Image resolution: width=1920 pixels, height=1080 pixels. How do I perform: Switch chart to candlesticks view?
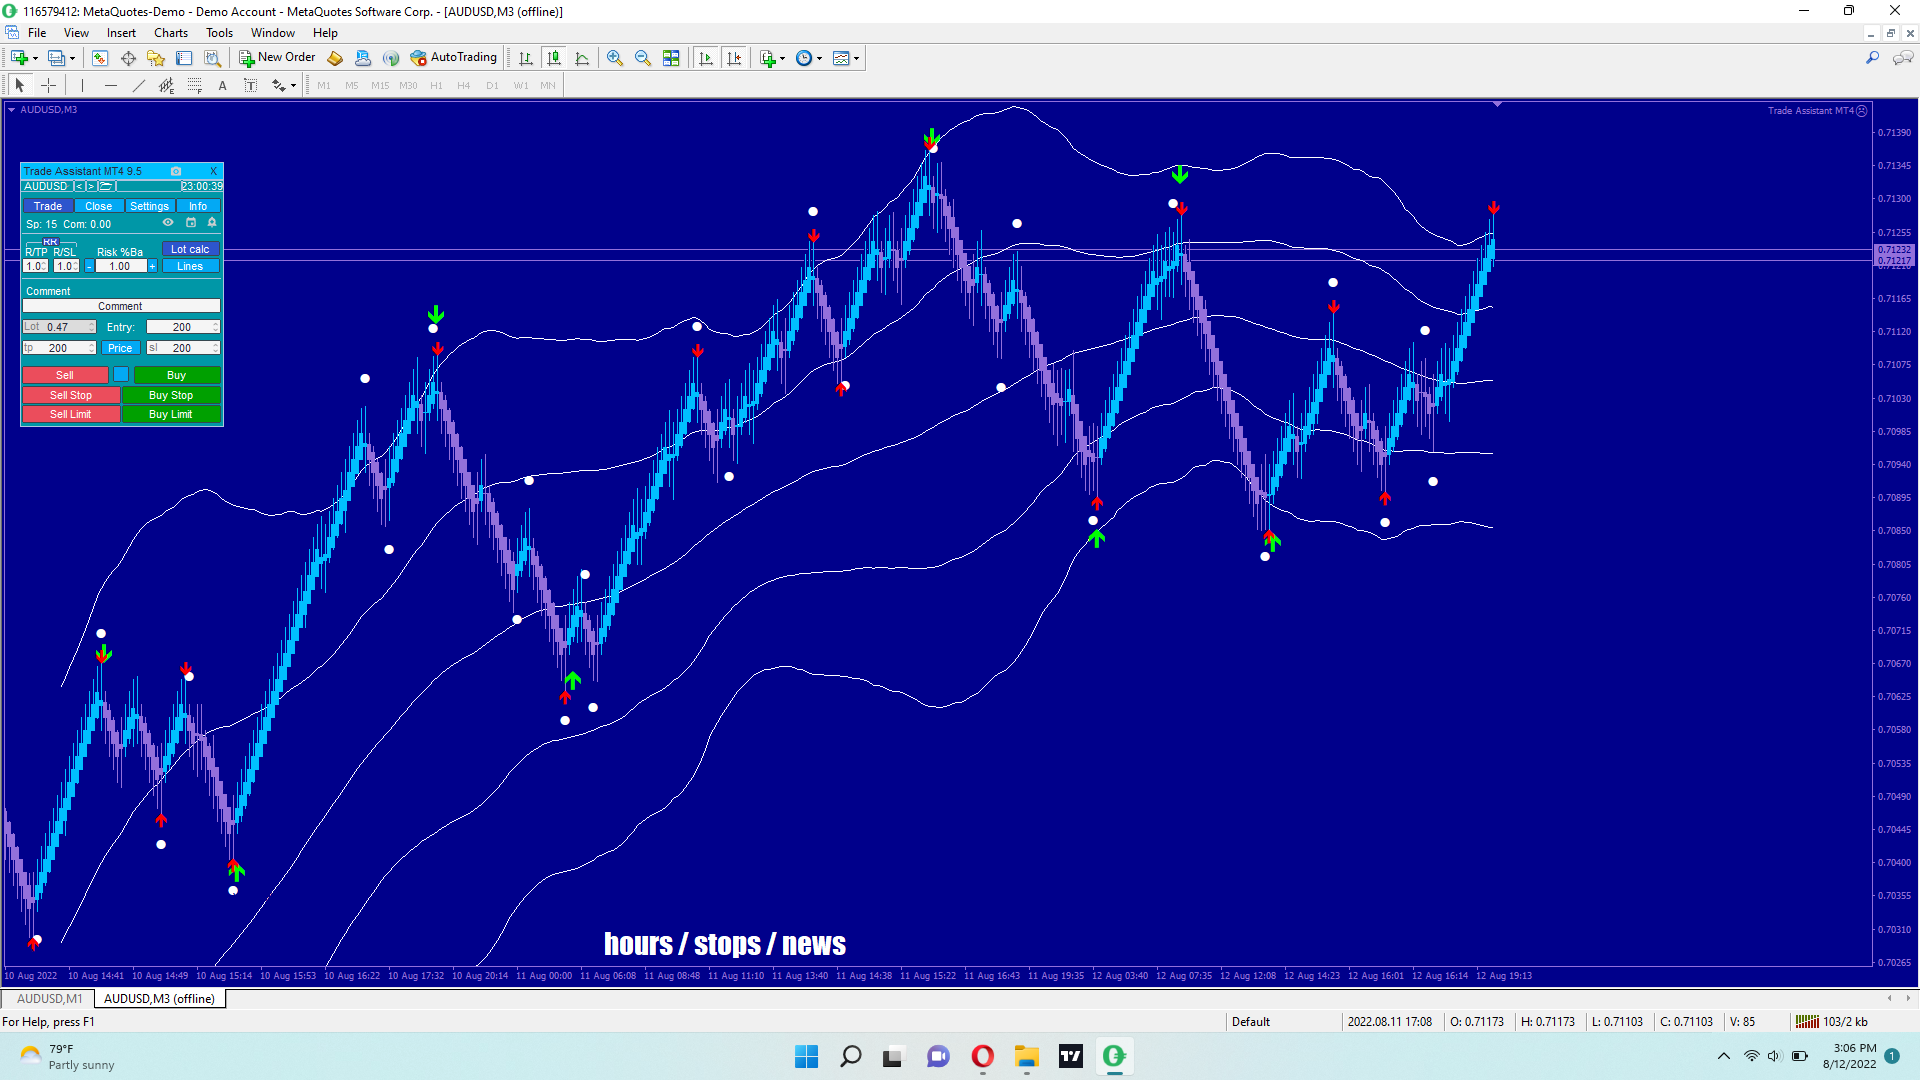(x=553, y=58)
